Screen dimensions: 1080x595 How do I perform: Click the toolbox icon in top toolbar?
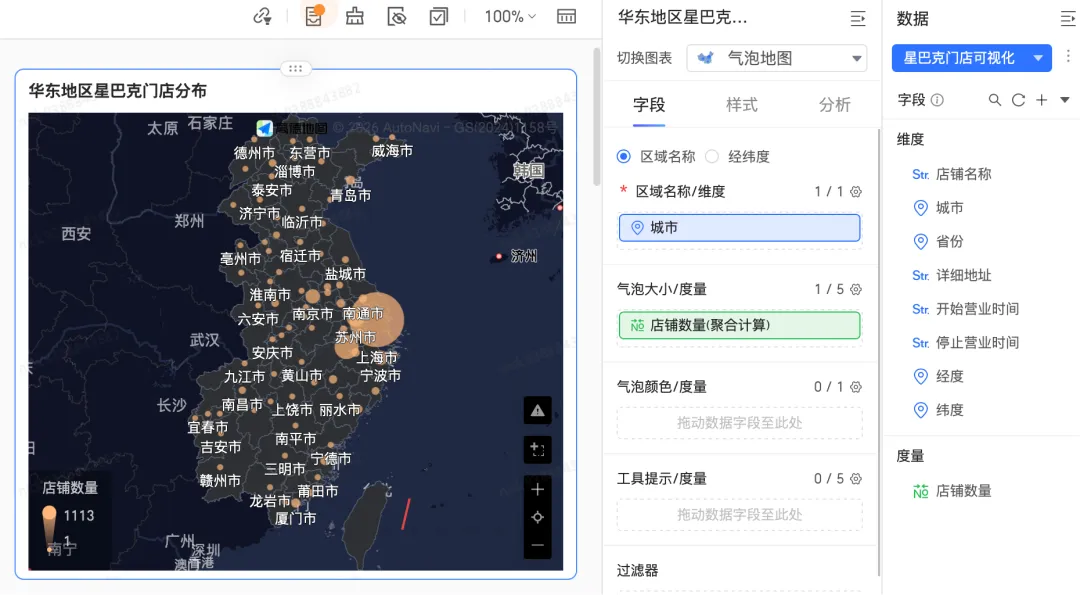(355, 16)
